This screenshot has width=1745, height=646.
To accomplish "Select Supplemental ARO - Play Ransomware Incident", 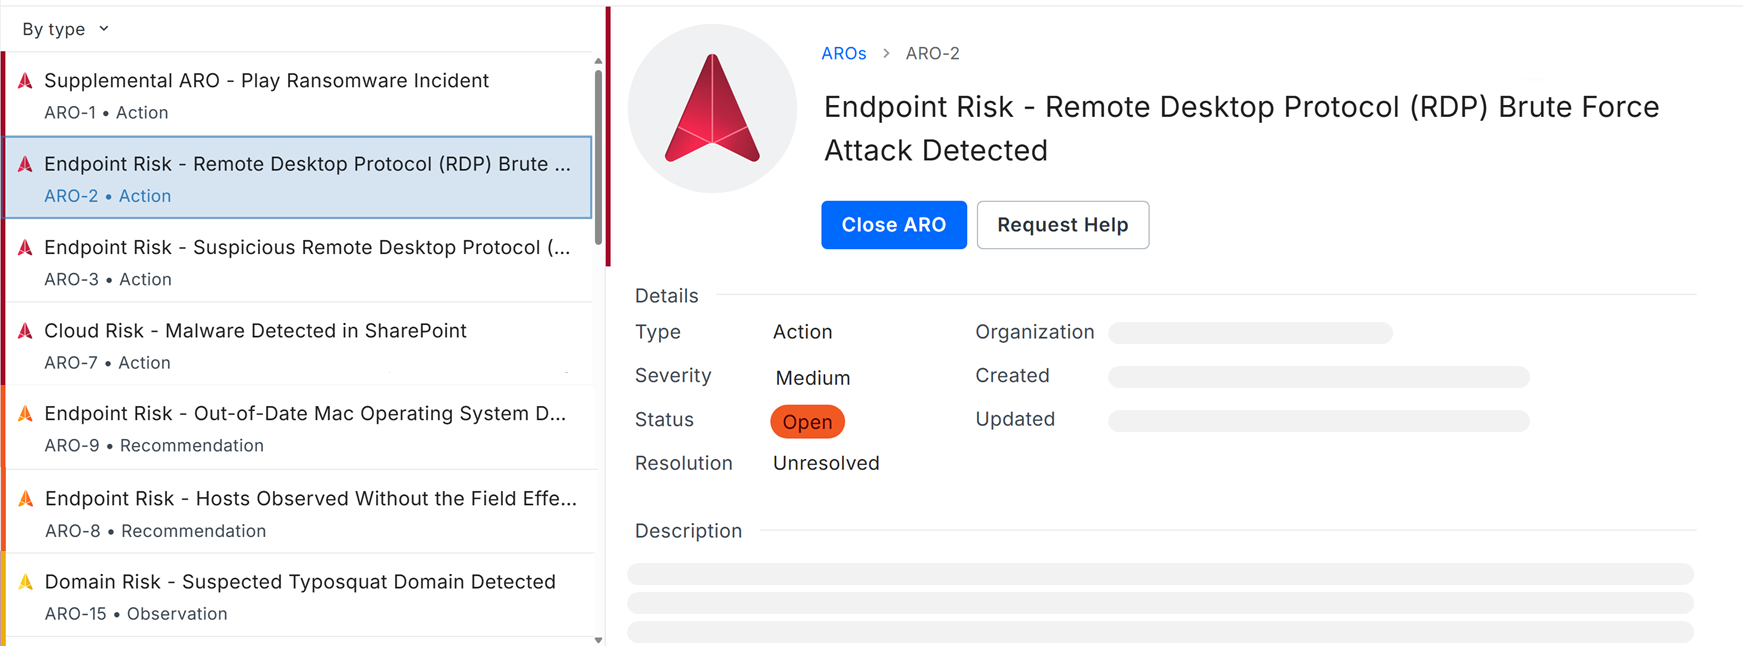I will tap(298, 95).
